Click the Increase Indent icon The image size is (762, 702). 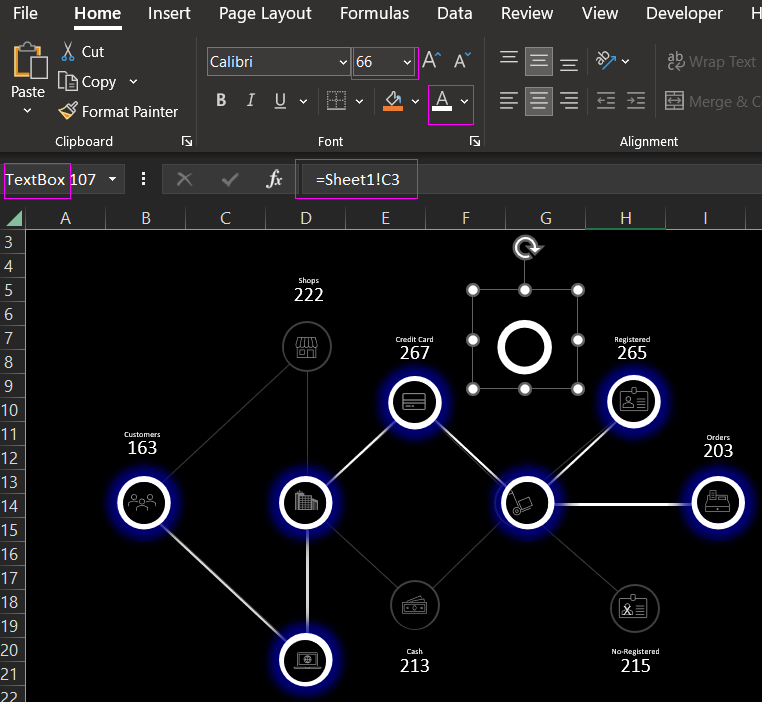click(x=634, y=101)
